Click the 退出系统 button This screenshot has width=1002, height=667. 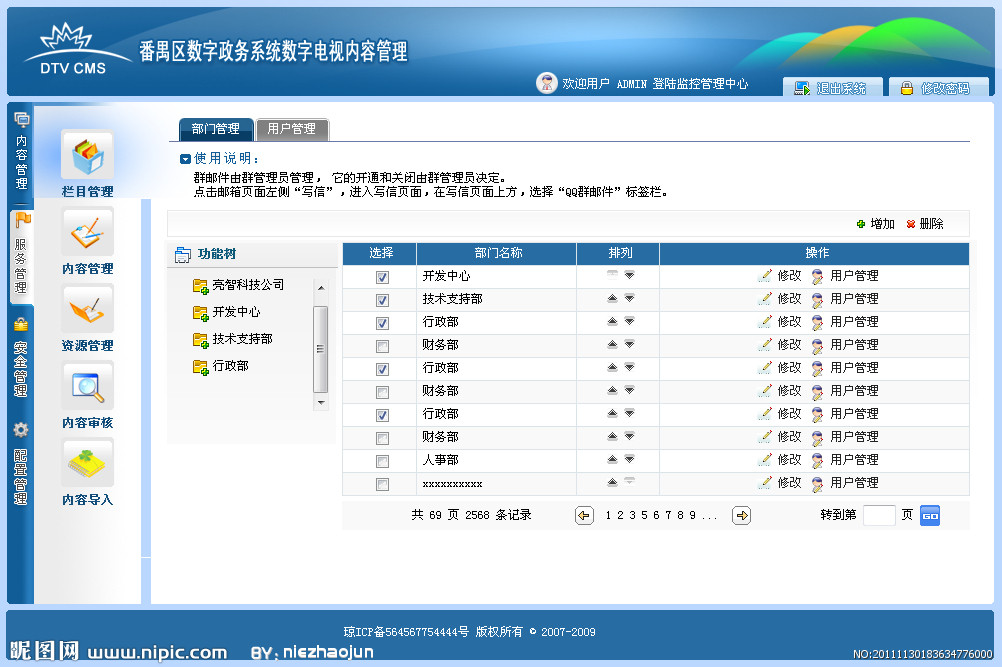pos(832,88)
